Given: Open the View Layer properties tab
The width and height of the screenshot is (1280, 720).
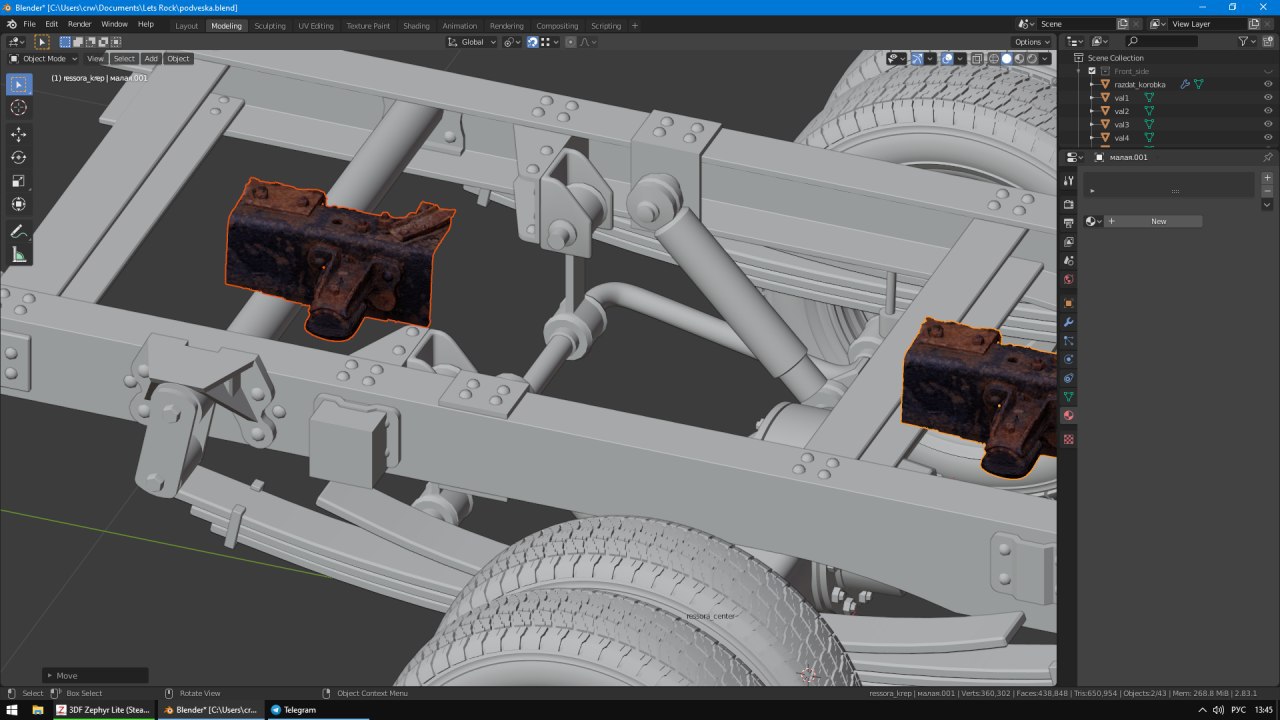Looking at the screenshot, I should tap(1068, 242).
